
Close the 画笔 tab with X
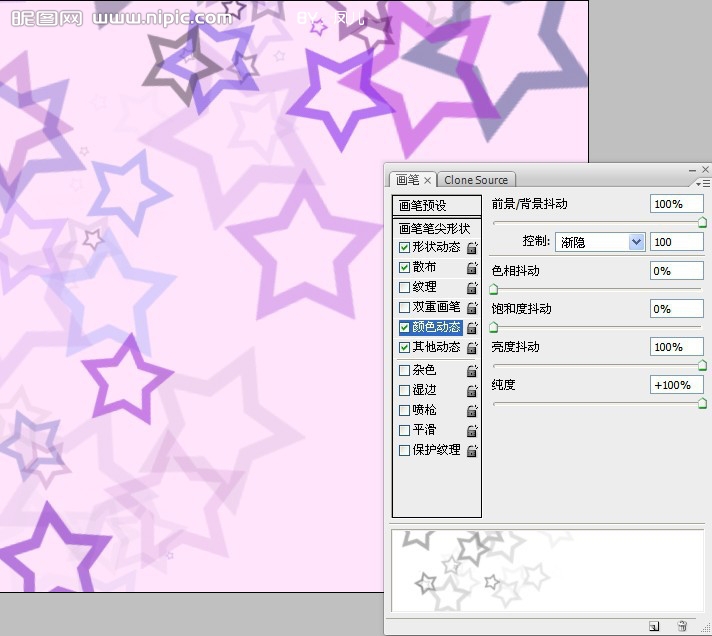tap(427, 181)
